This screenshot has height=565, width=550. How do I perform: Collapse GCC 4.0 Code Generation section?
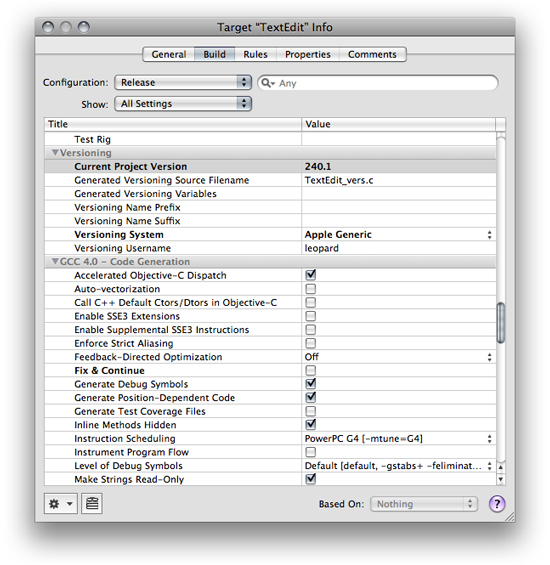coord(55,262)
